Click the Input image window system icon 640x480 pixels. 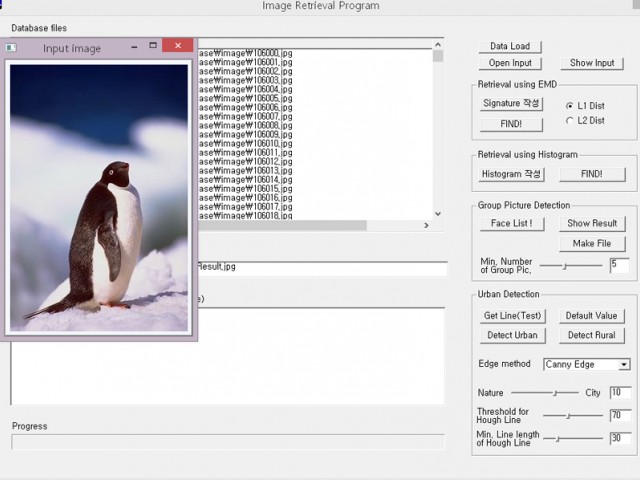(x=12, y=46)
